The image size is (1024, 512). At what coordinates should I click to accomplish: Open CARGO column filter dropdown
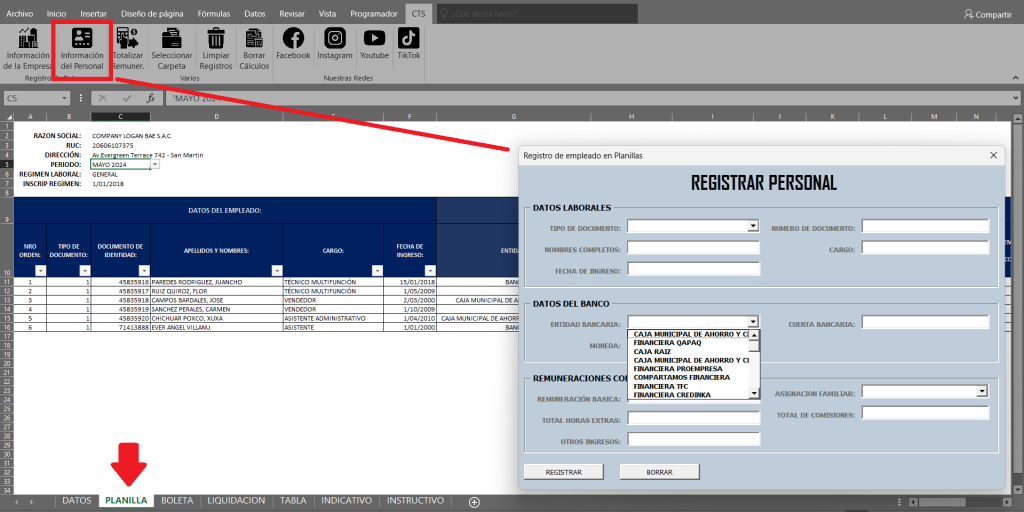377,270
